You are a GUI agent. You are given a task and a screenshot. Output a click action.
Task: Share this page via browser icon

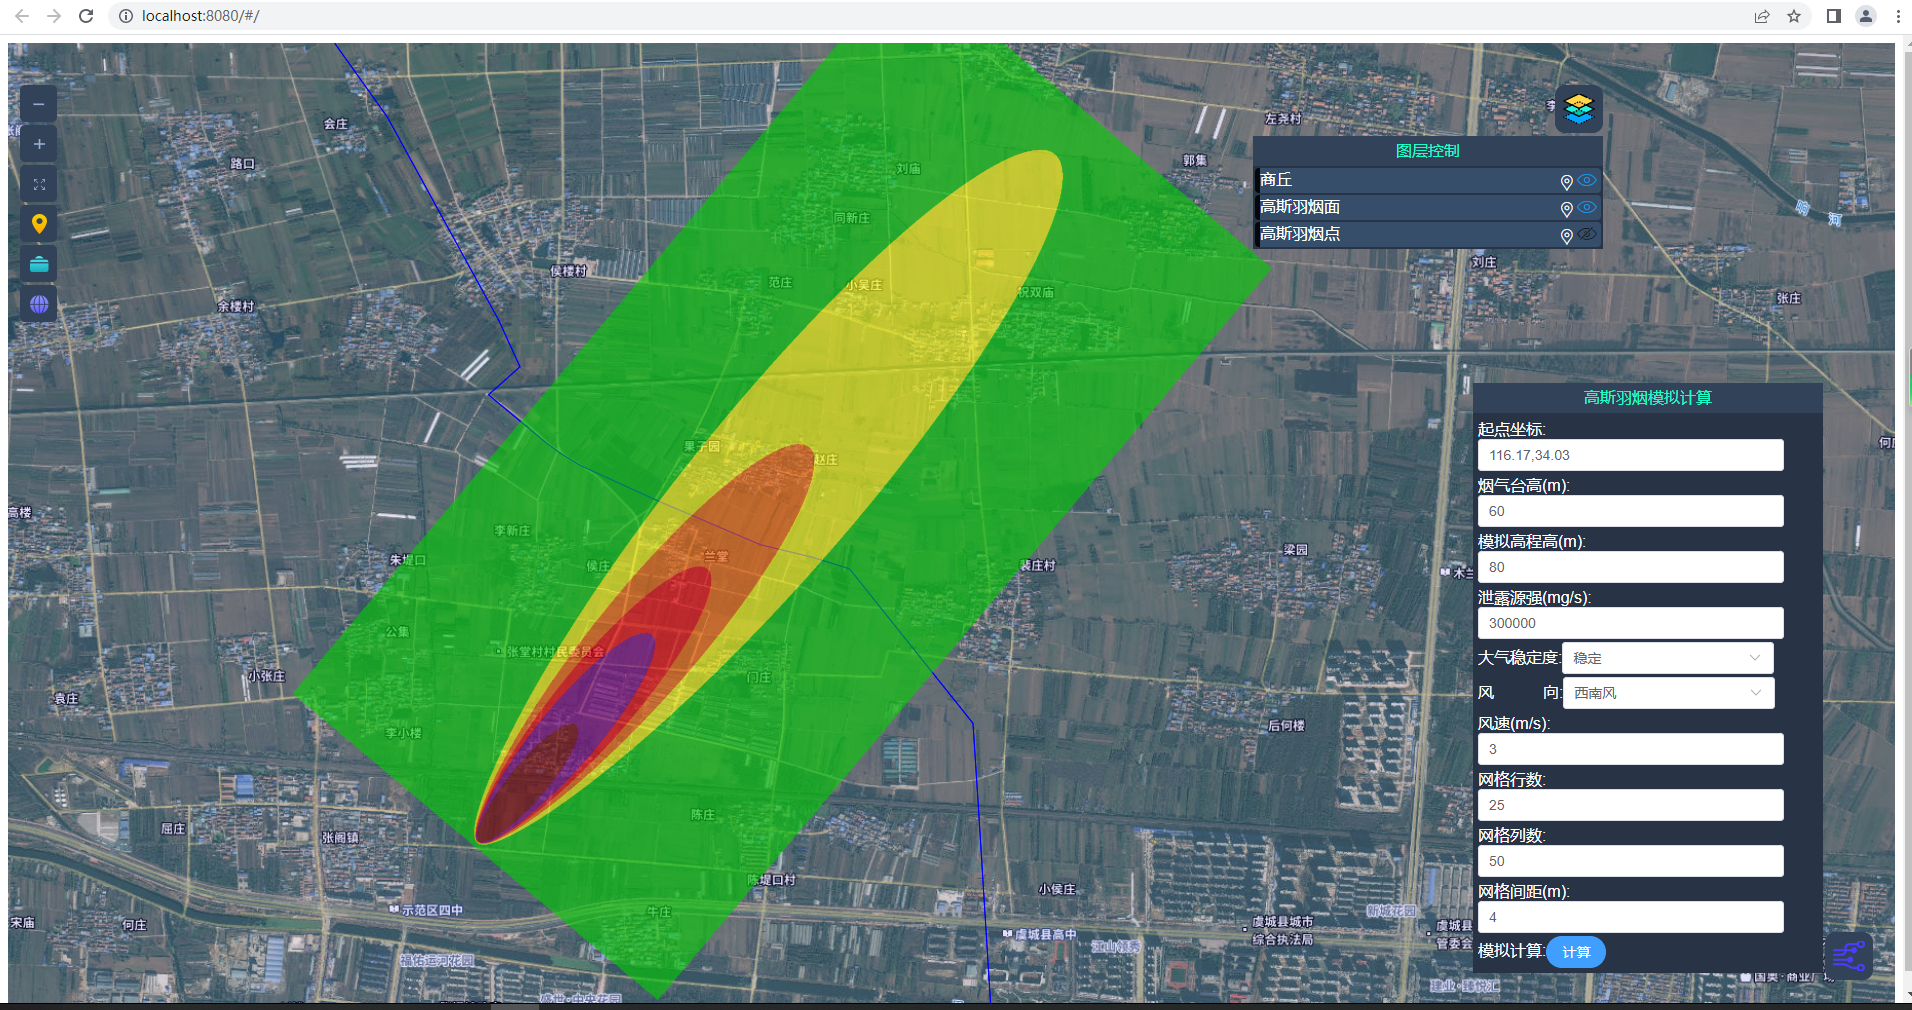tap(1762, 16)
